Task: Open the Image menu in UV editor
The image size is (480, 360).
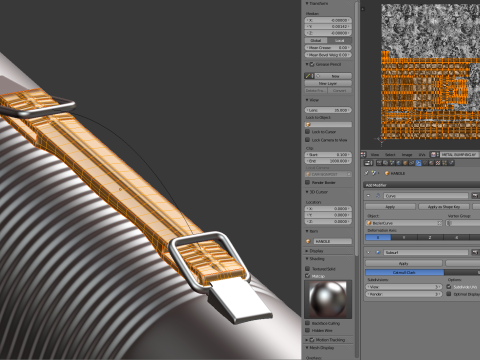Action: tap(407, 155)
